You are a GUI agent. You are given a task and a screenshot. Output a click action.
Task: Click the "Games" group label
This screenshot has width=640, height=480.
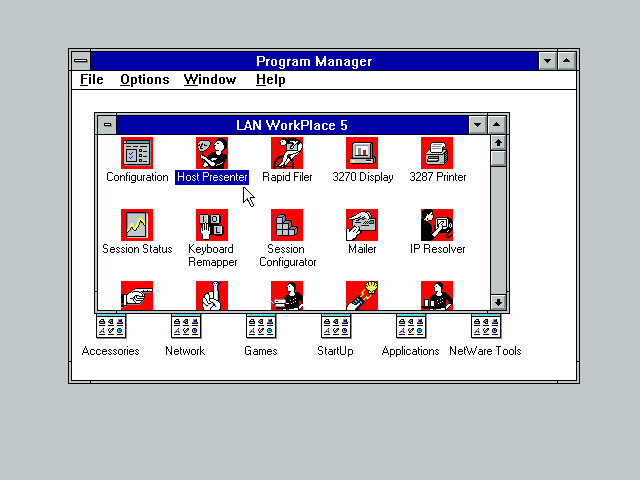[x=261, y=351]
